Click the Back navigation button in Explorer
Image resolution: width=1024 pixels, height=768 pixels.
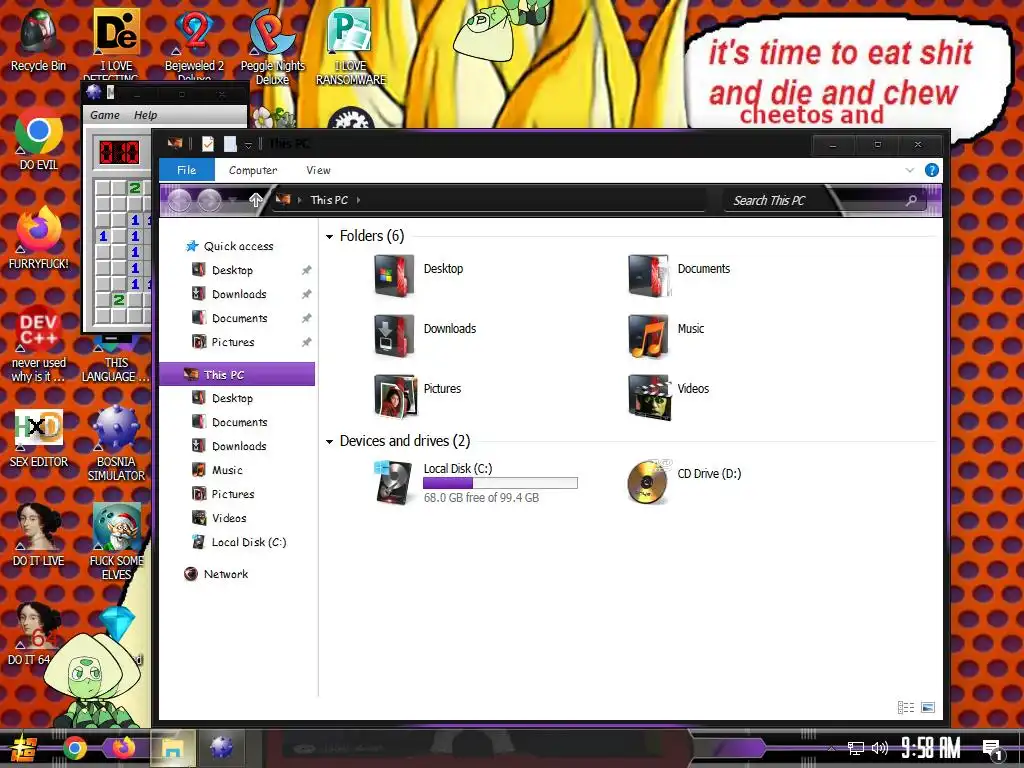[179, 200]
